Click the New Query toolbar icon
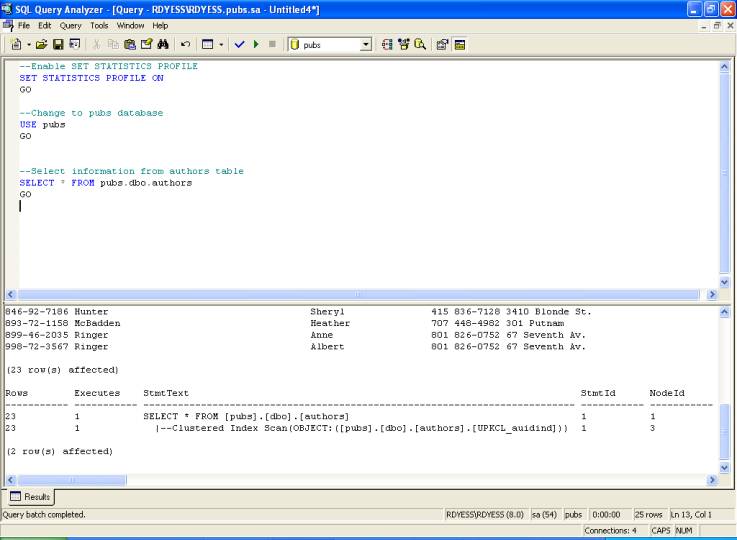Screen dimensions: 737x540 coord(15,45)
